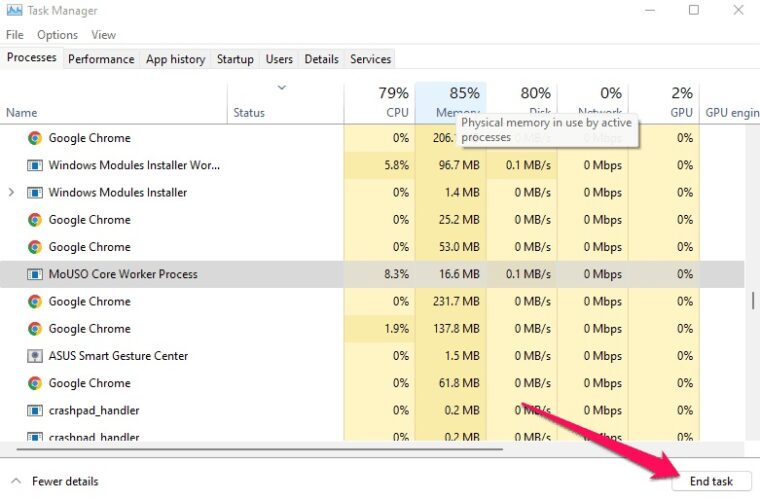Click Chrome icon in the 25.2 MB row
The width and height of the screenshot is (760, 500).
click(34, 220)
